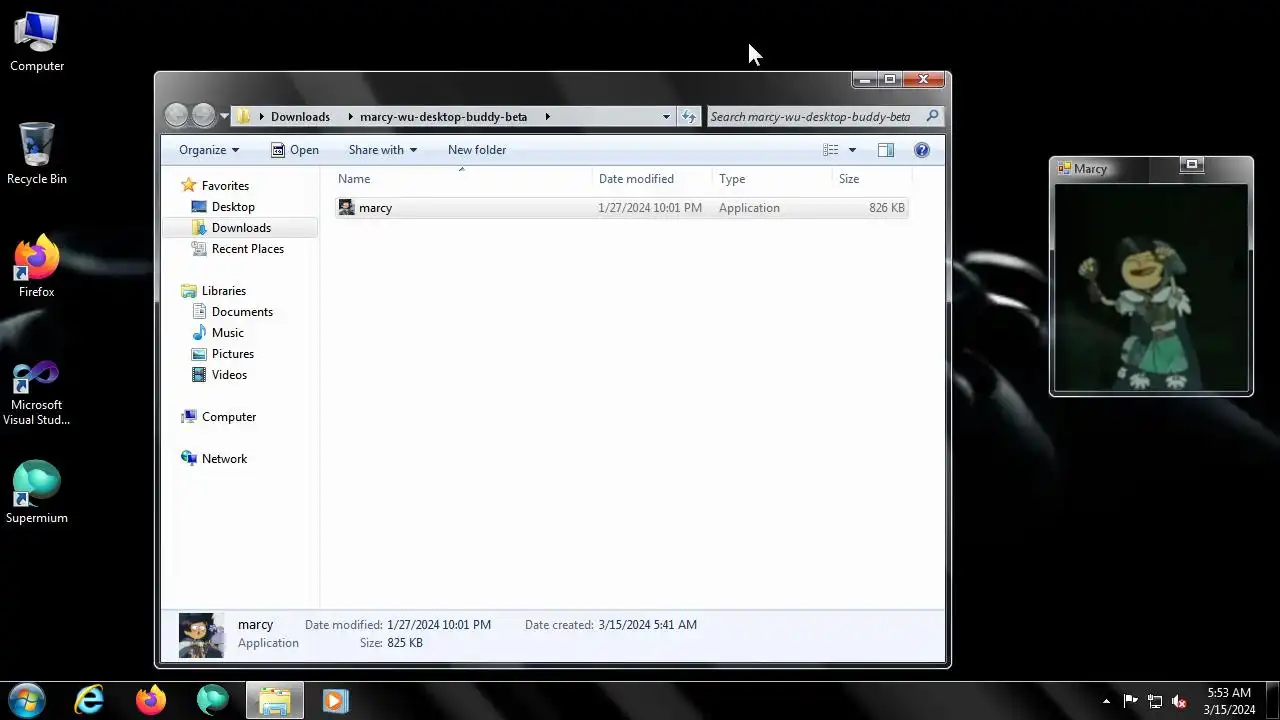Open the Share with menu
Viewport: 1280px width, 720px height.
click(383, 150)
